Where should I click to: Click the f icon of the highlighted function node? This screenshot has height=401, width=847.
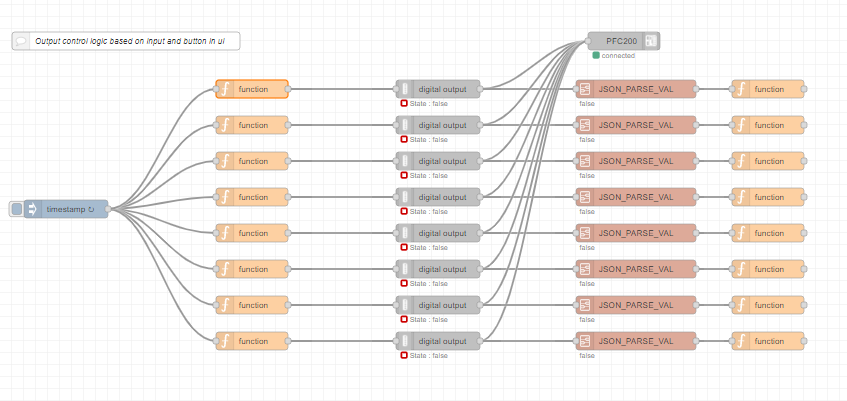(225, 89)
